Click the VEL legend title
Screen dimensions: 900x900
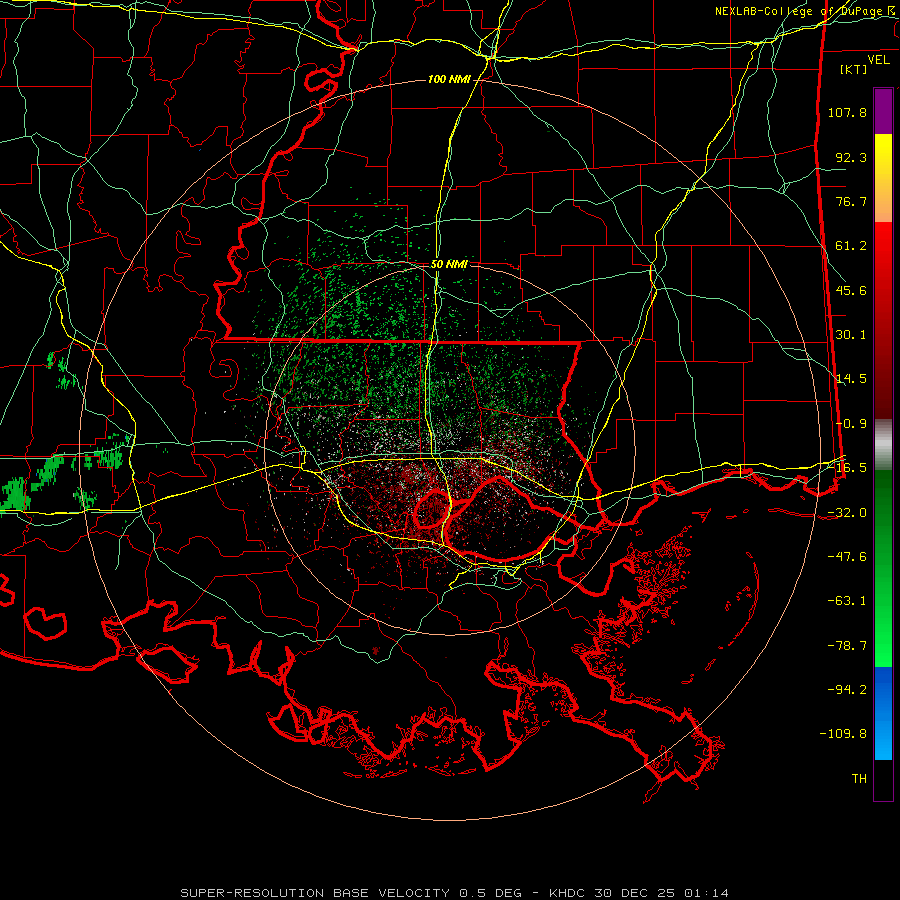(878, 60)
